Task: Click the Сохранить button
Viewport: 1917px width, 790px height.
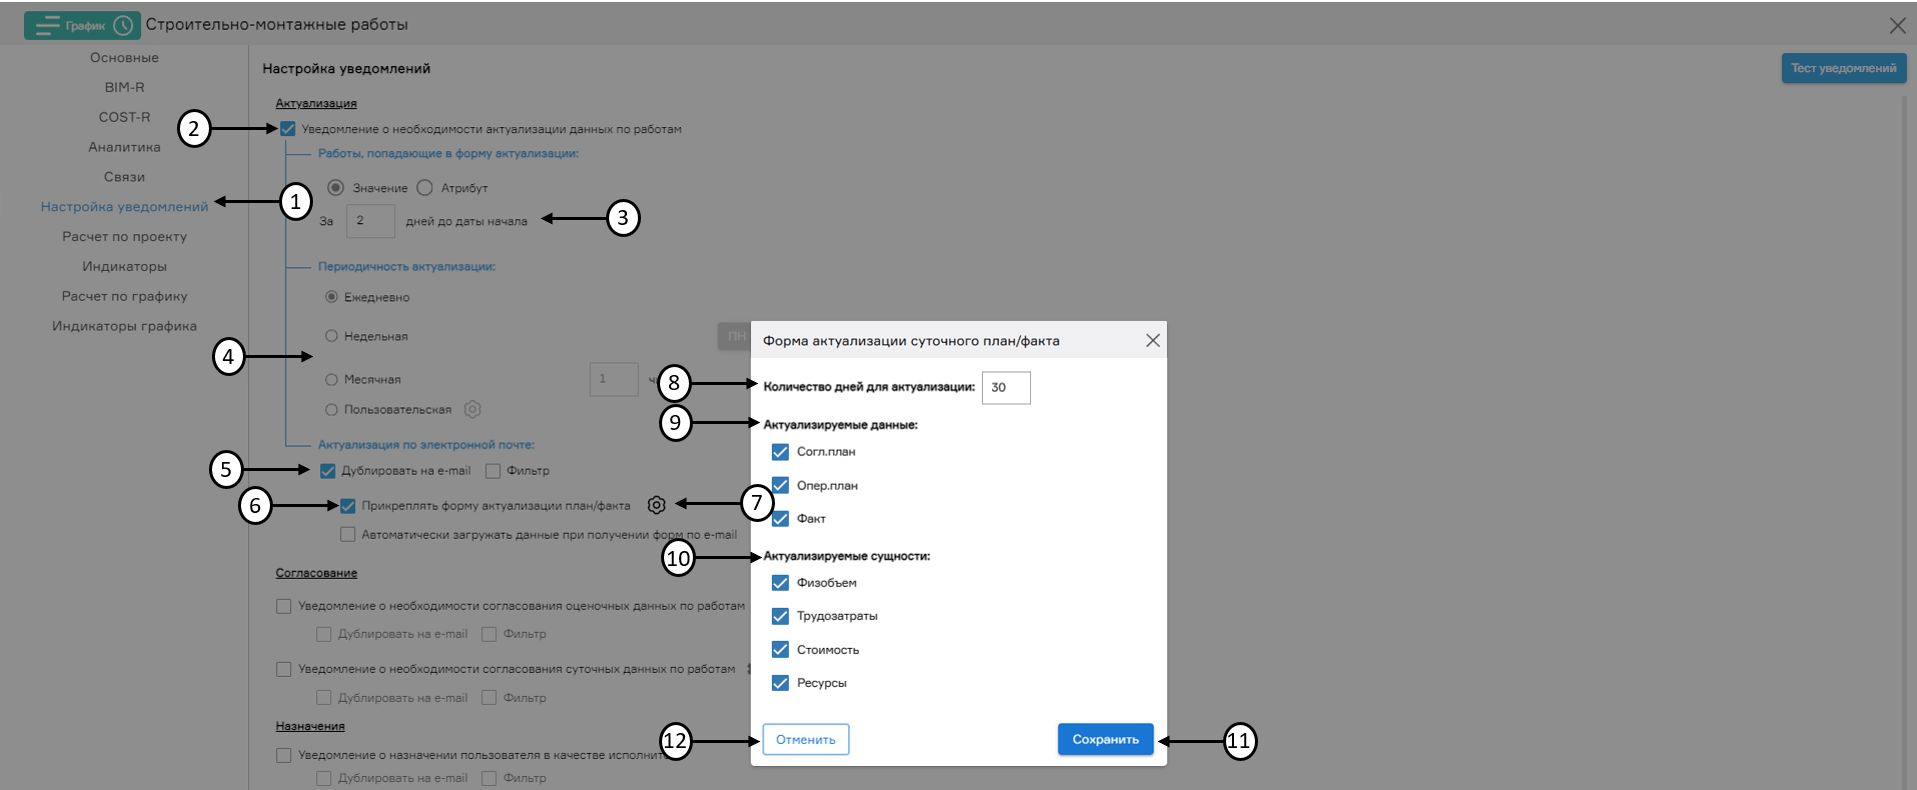Action: [1105, 739]
